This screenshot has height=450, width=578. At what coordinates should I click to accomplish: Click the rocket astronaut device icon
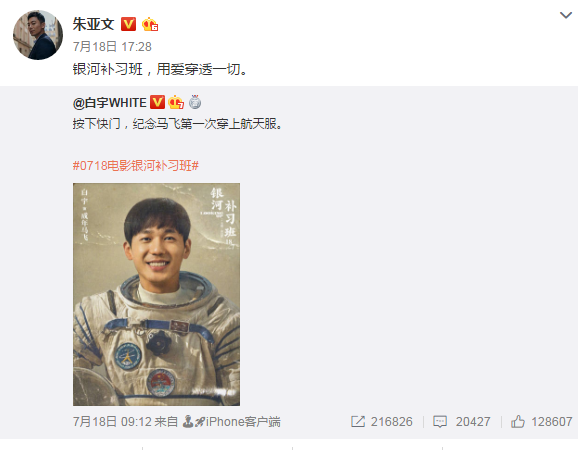[x=194, y=422]
